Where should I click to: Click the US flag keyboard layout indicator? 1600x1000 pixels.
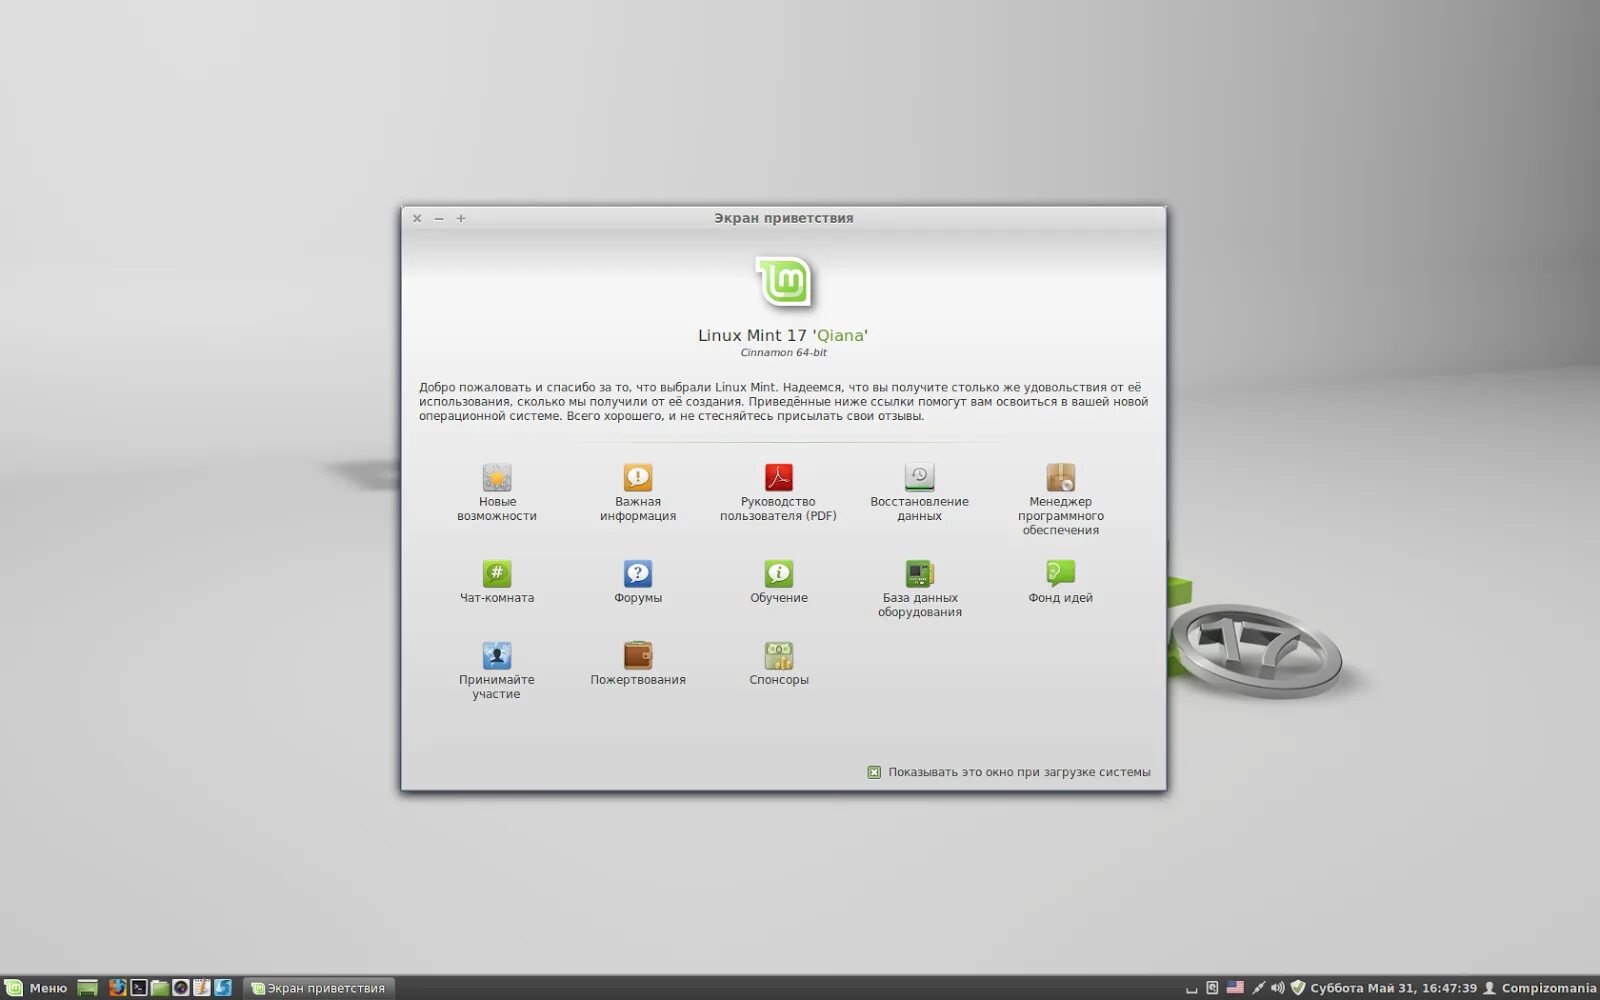tap(1236, 987)
